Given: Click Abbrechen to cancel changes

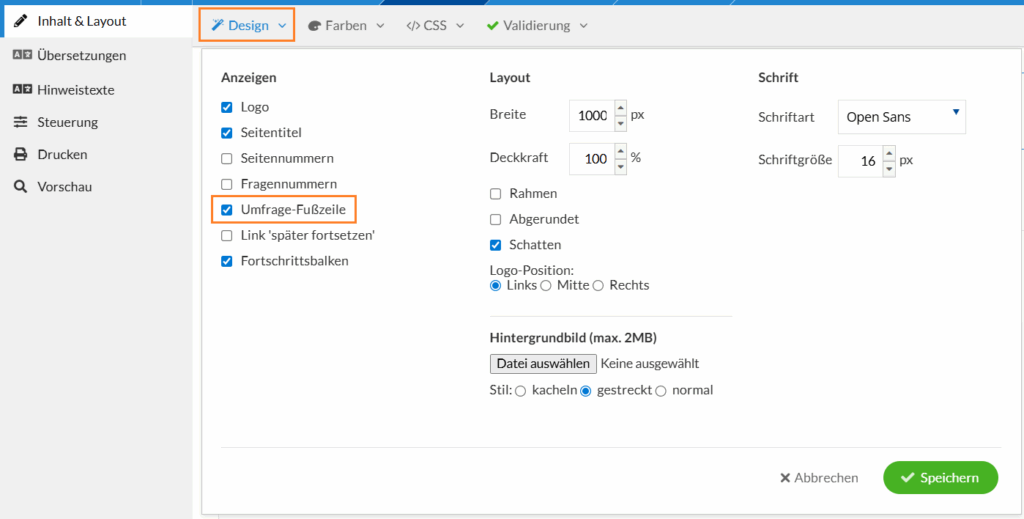Looking at the screenshot, I should 819,478.
